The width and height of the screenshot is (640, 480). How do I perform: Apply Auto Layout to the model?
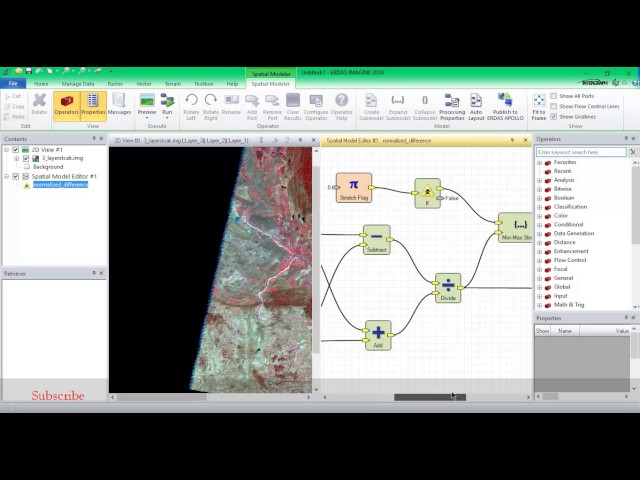[476, 106]
